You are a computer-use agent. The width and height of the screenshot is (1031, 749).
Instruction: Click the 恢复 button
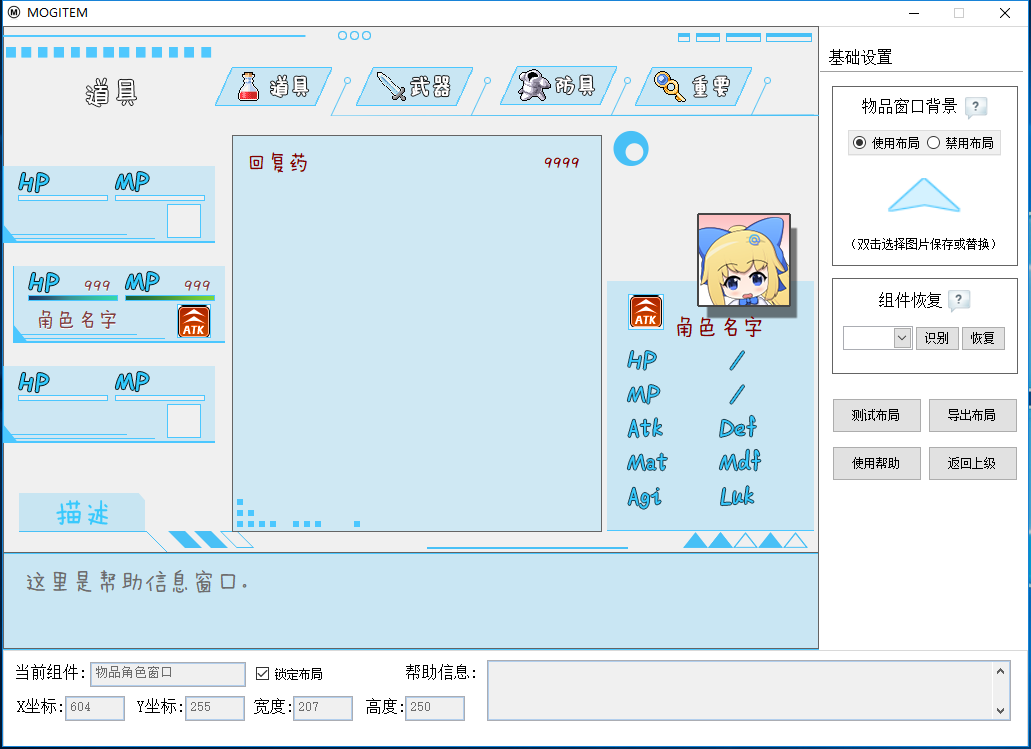(x=983, y=338)
